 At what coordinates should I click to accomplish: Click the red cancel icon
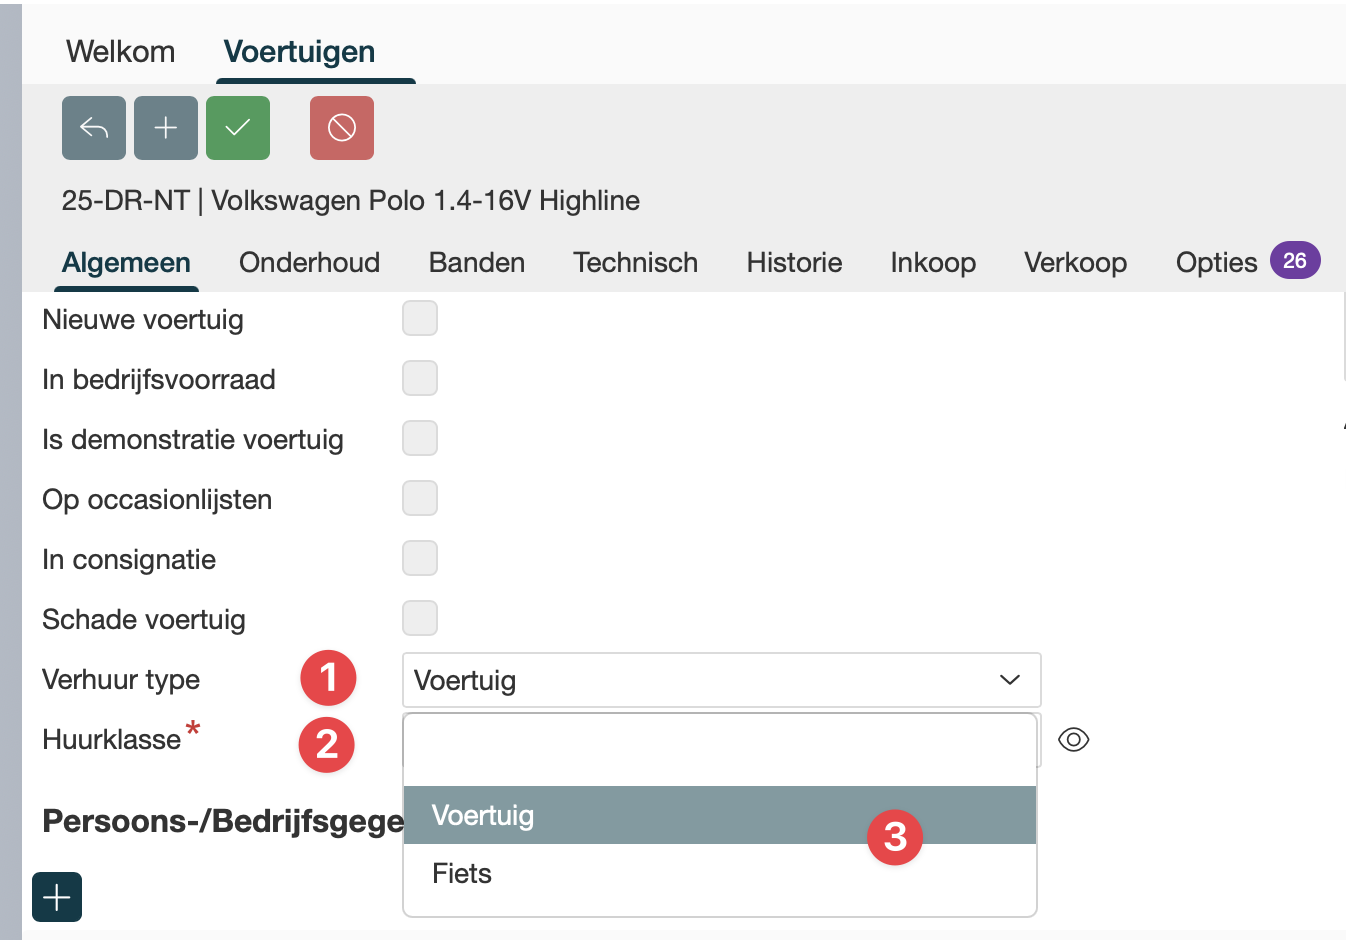point(342,128)
